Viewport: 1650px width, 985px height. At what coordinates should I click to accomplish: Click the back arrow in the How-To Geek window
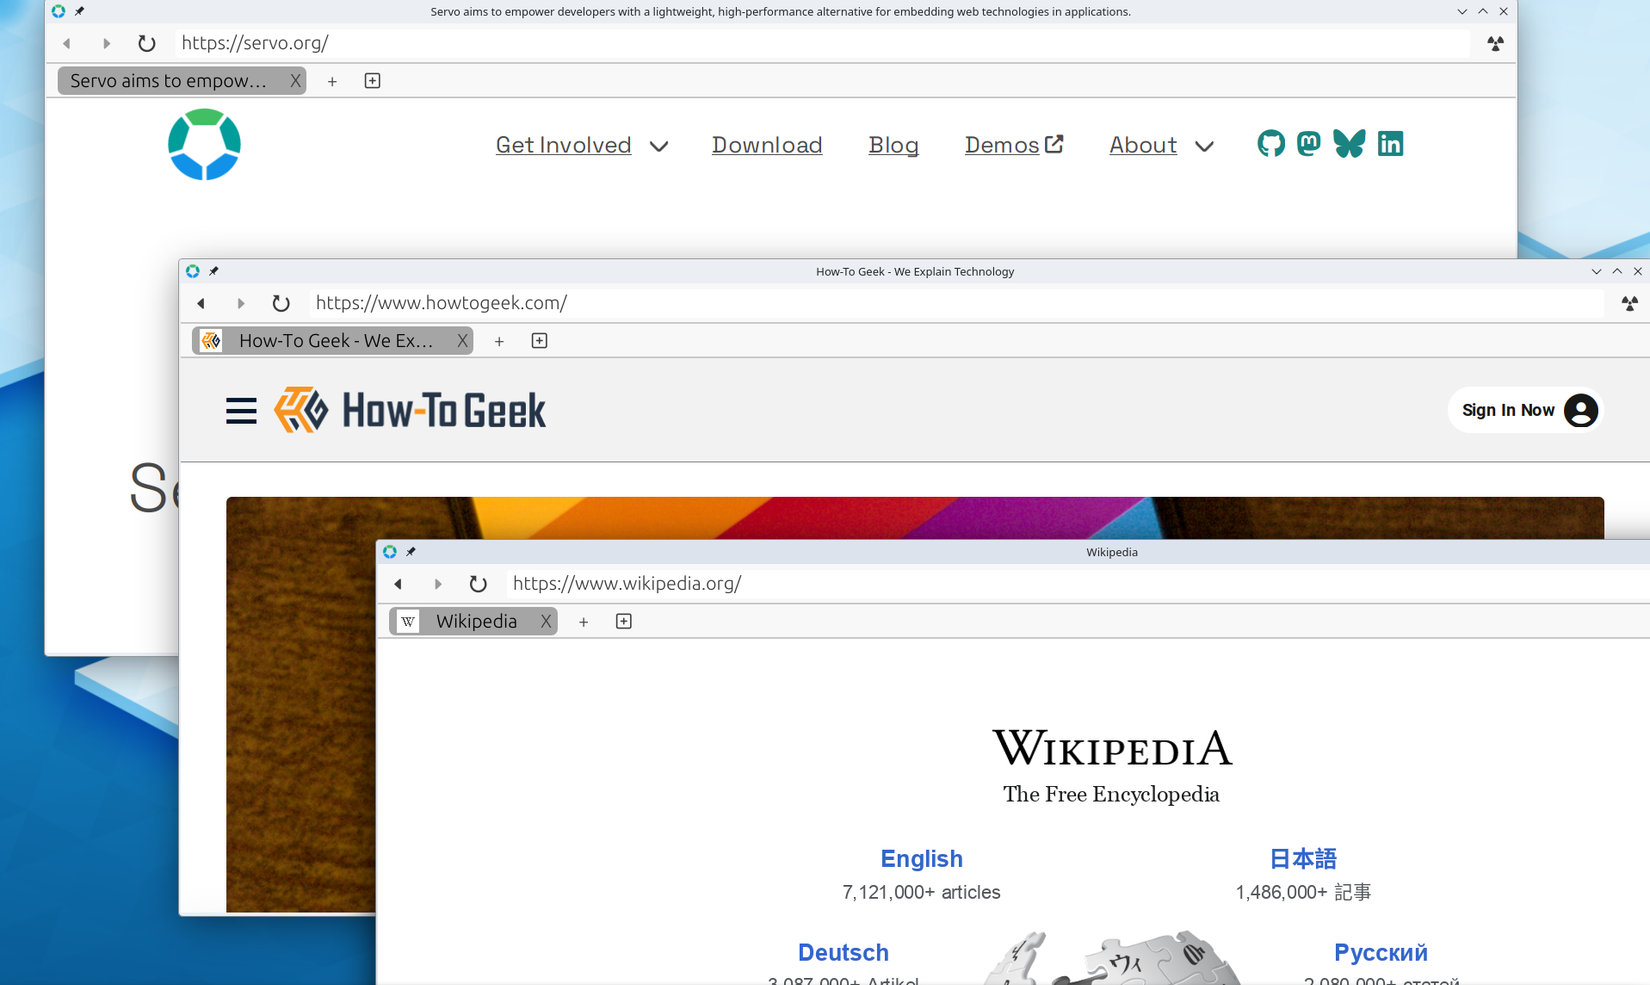pyautogui.click(x=200, y=303)
